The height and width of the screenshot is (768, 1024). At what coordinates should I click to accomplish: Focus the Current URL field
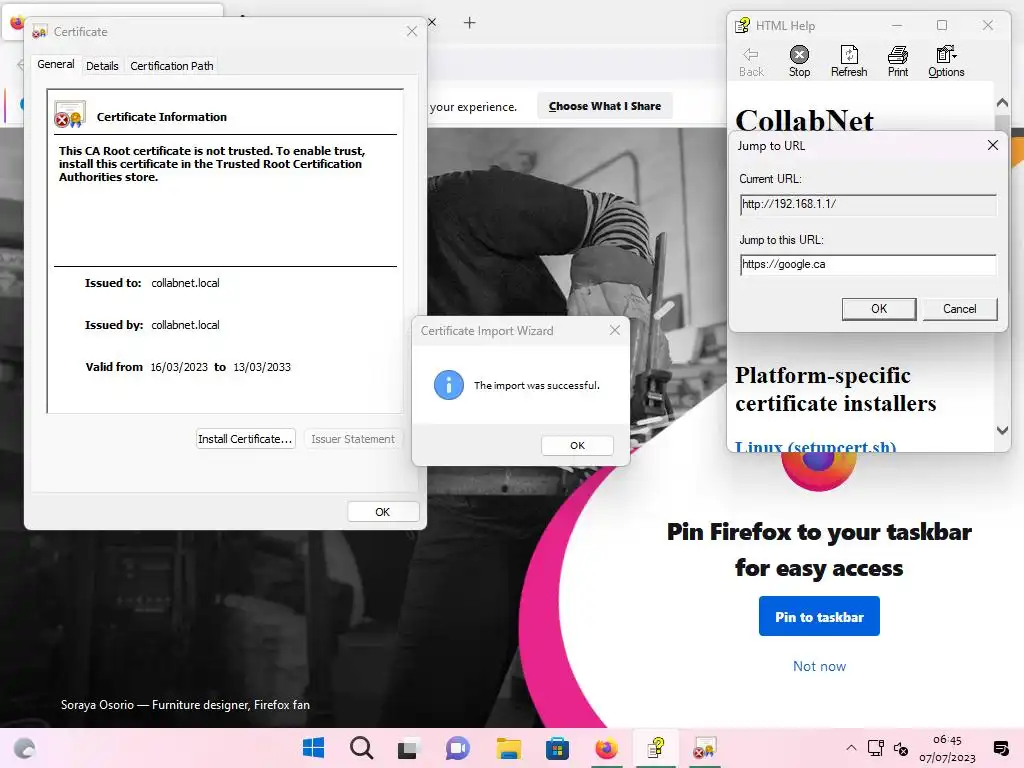tap(868, 204)
